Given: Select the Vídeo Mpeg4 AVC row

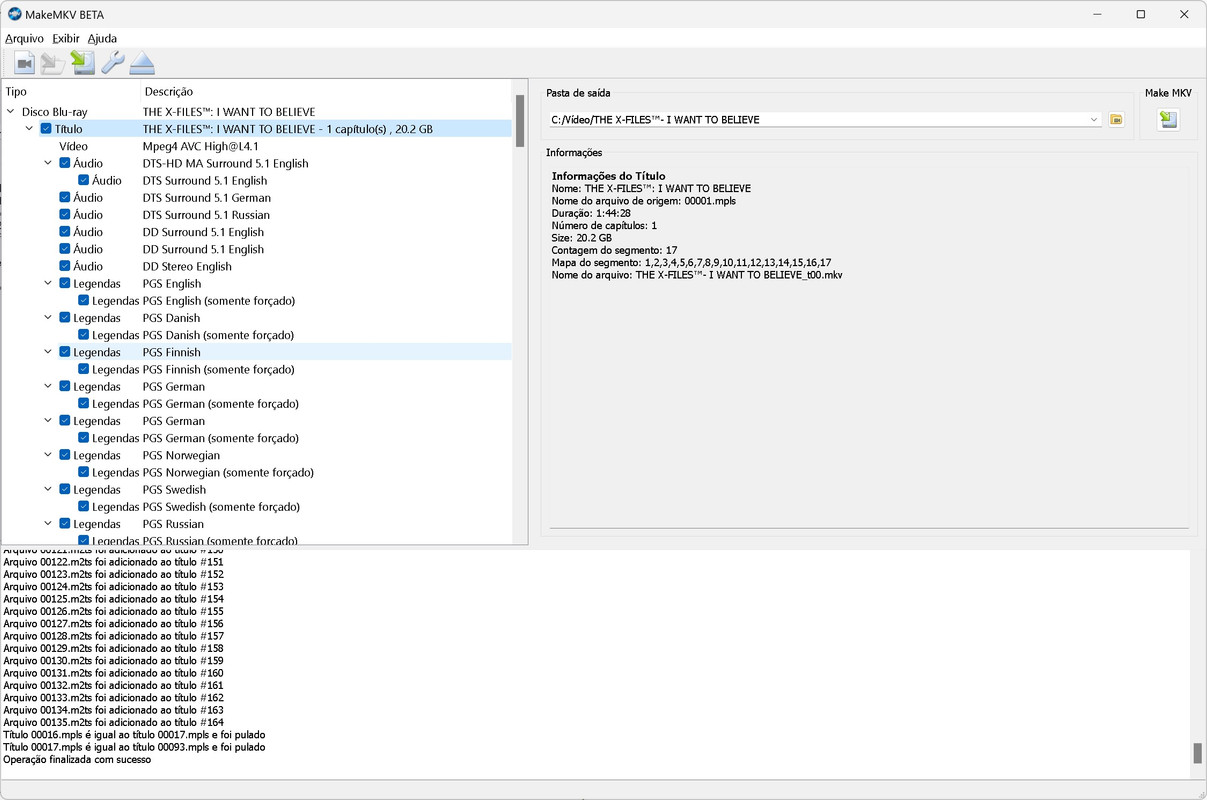Looking at the screenshot, I should (257, 146).
